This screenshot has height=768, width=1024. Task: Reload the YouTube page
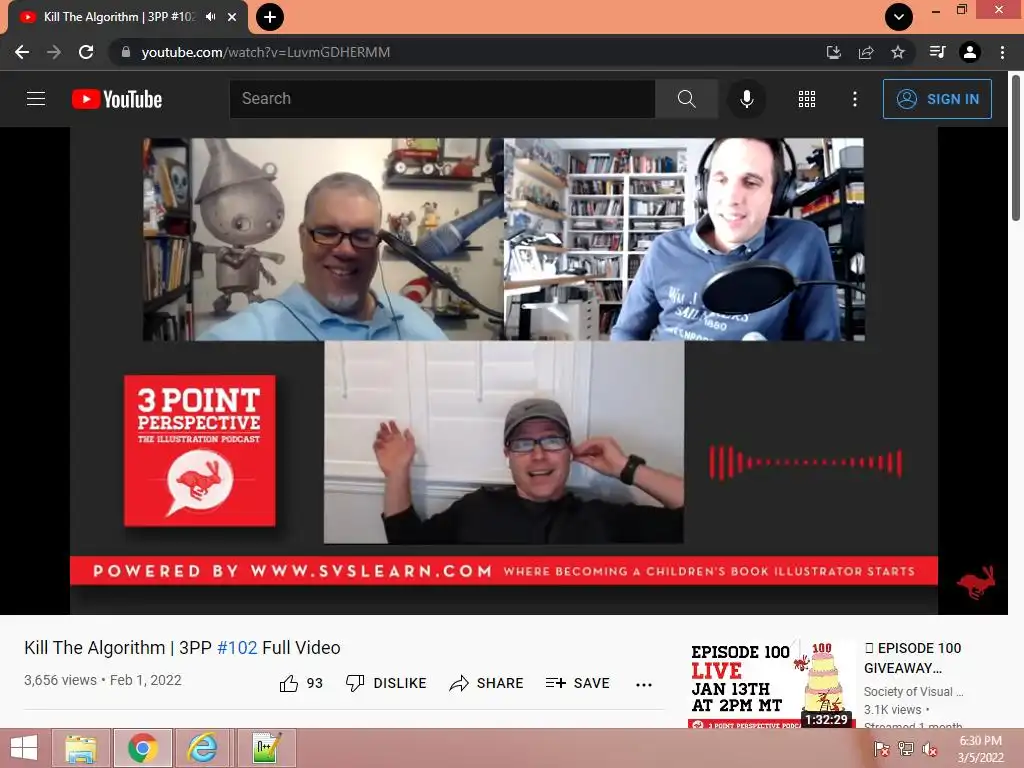[86, 52]
